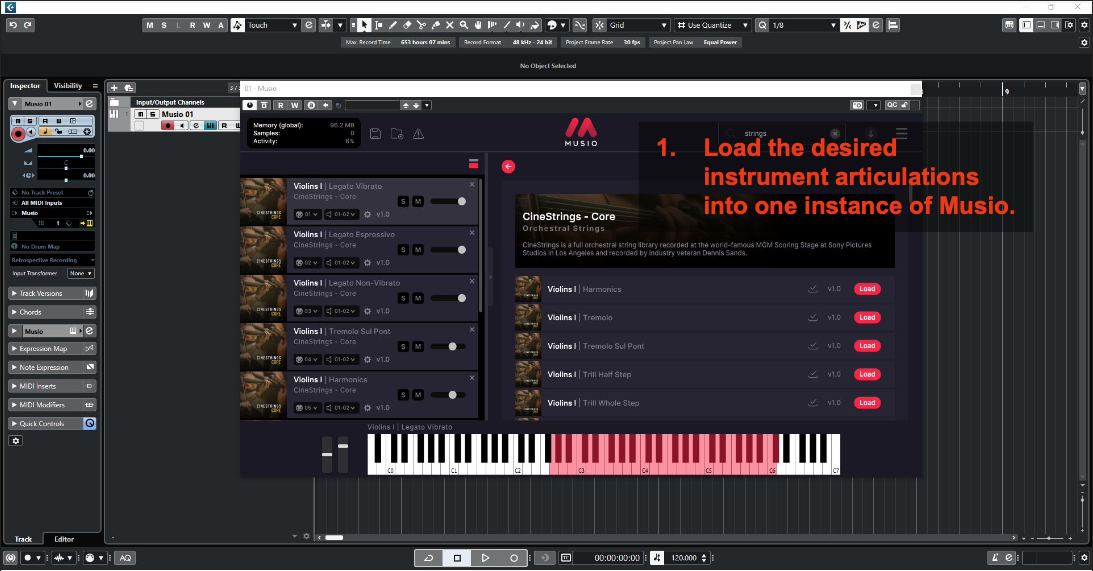
Task: Open the Musio hamburger menu icon
Action: 901,132
